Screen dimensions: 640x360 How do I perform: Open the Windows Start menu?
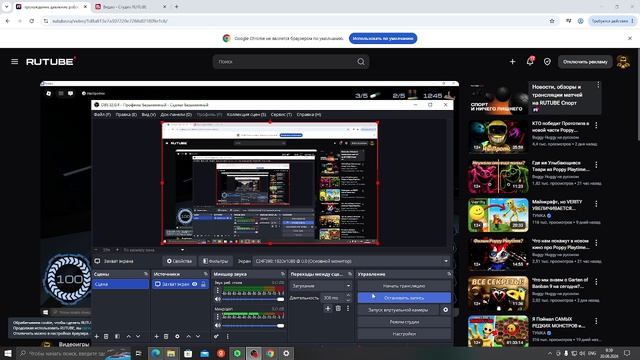coord(8,353)
